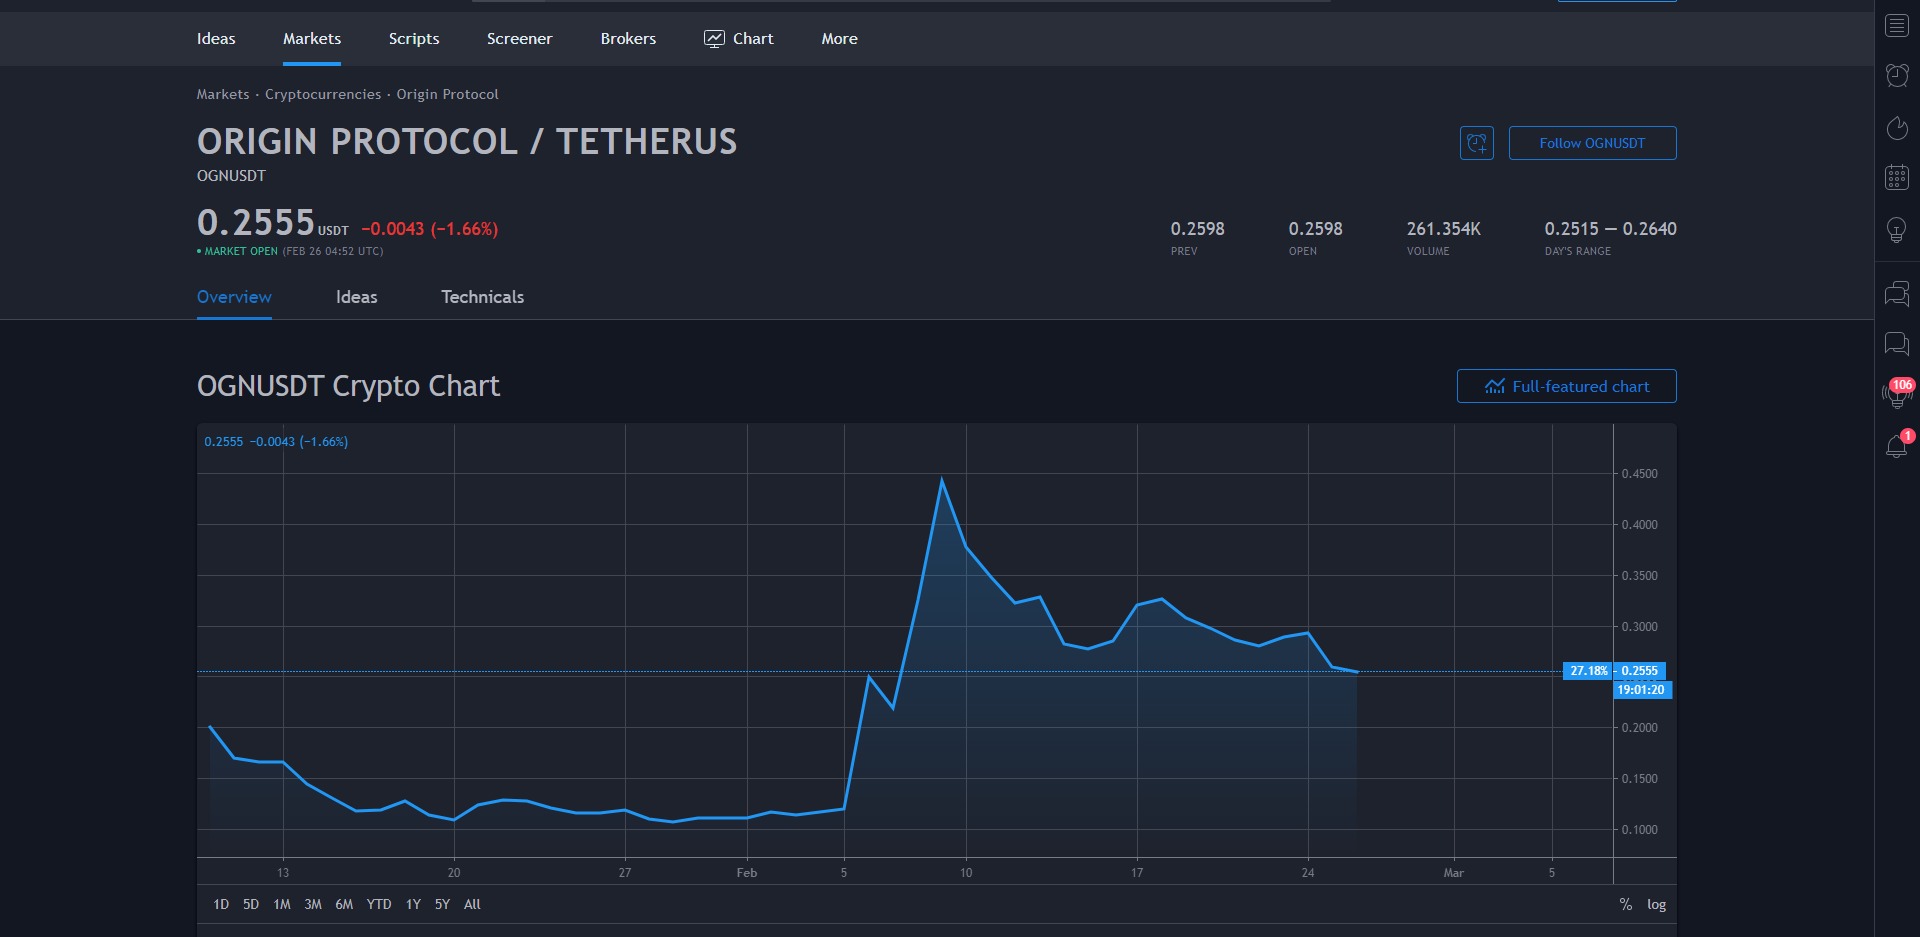Click Markets breadcrumb link
Screen dimensions: 1920x937
click(x=223, y=94)
